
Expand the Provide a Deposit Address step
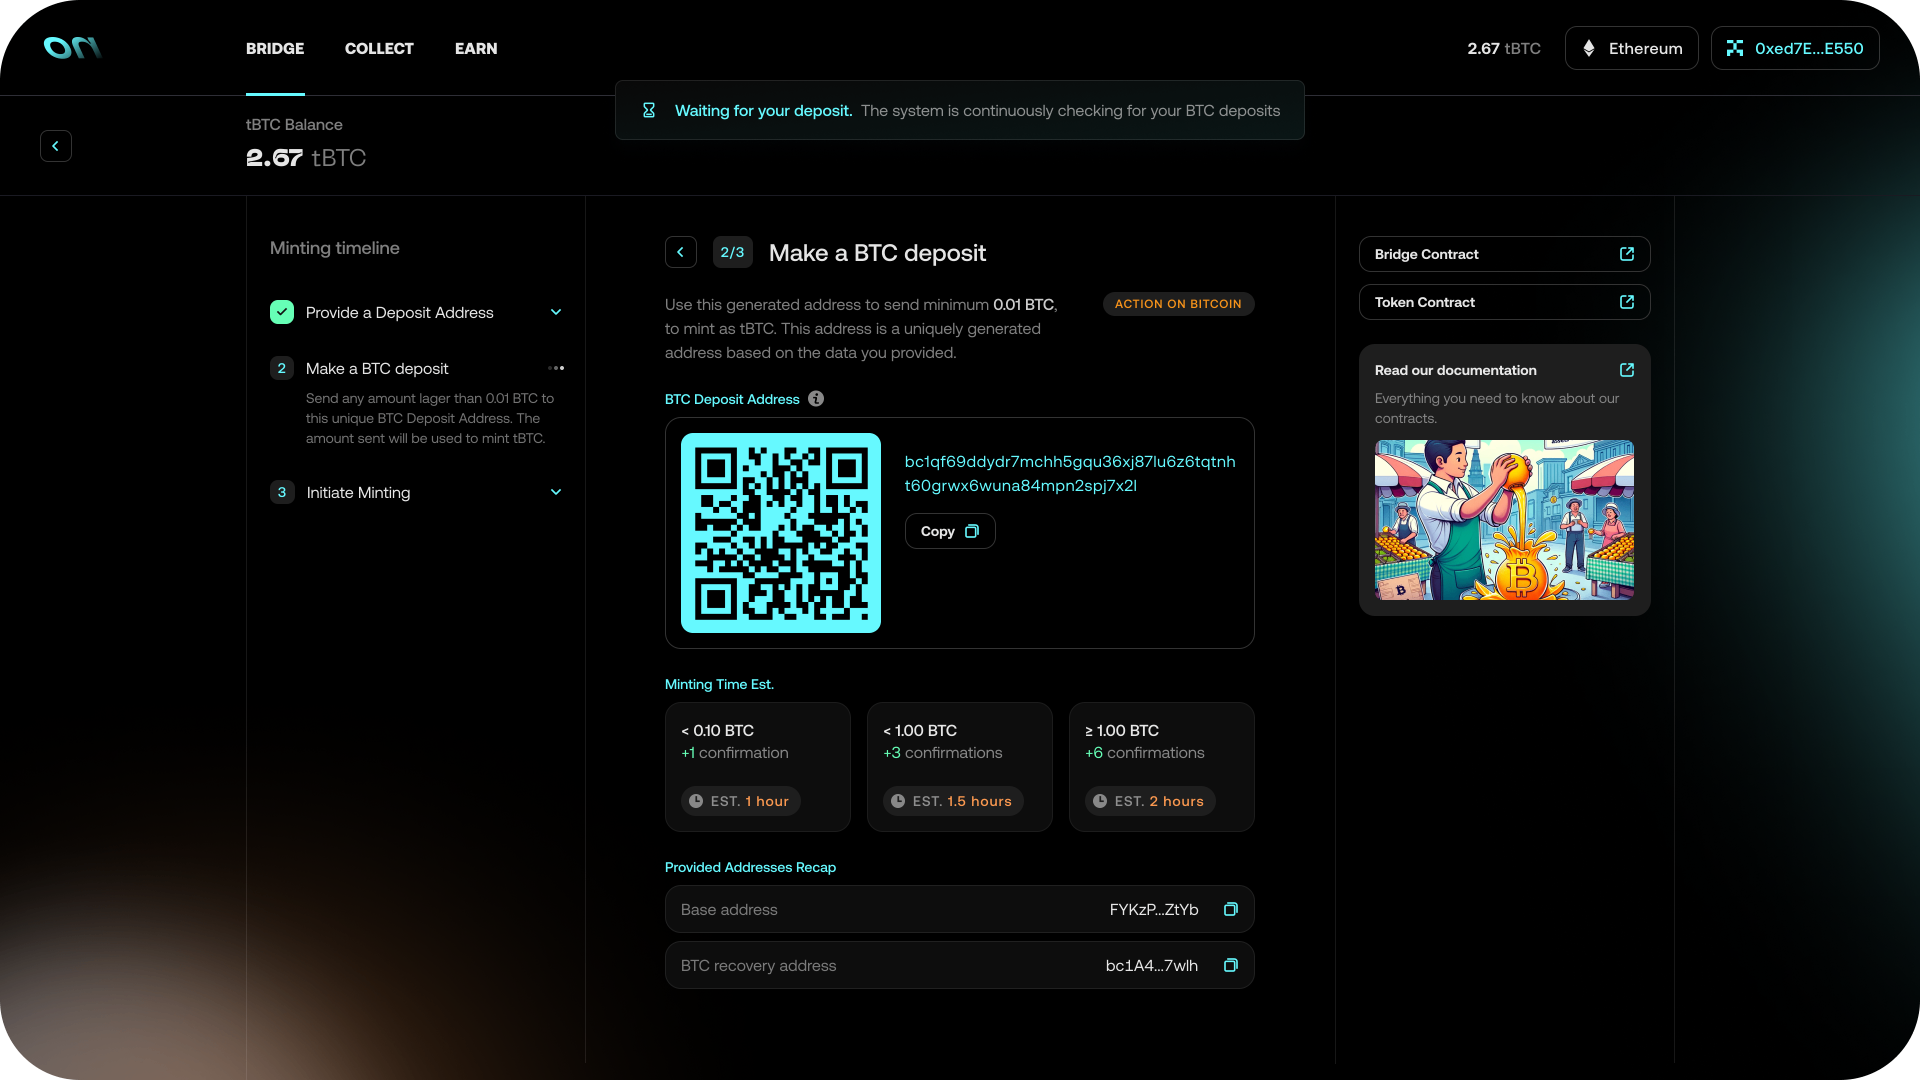click(556, 312)
